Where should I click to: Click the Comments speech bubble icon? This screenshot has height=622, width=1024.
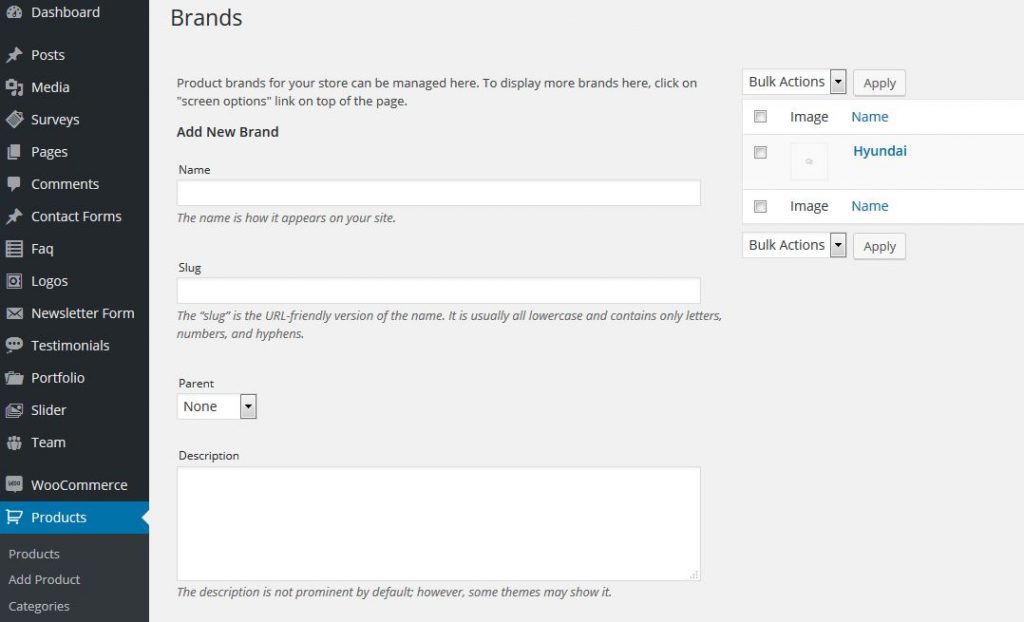[x=14, y=184]
